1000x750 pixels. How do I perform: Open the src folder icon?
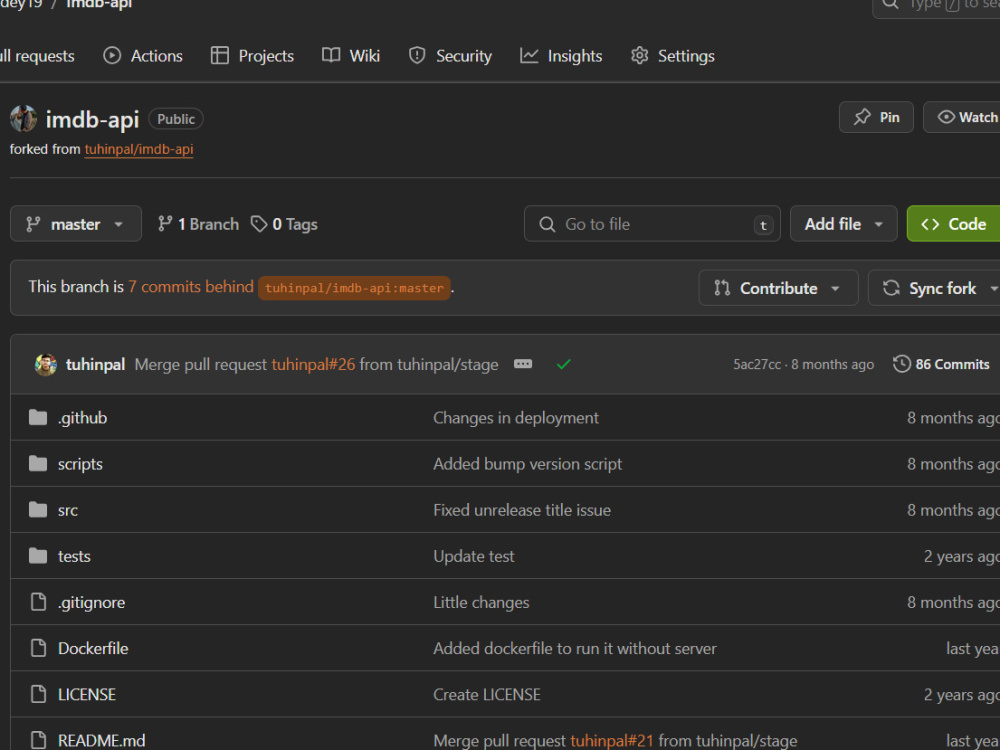[x=39, y=509]
